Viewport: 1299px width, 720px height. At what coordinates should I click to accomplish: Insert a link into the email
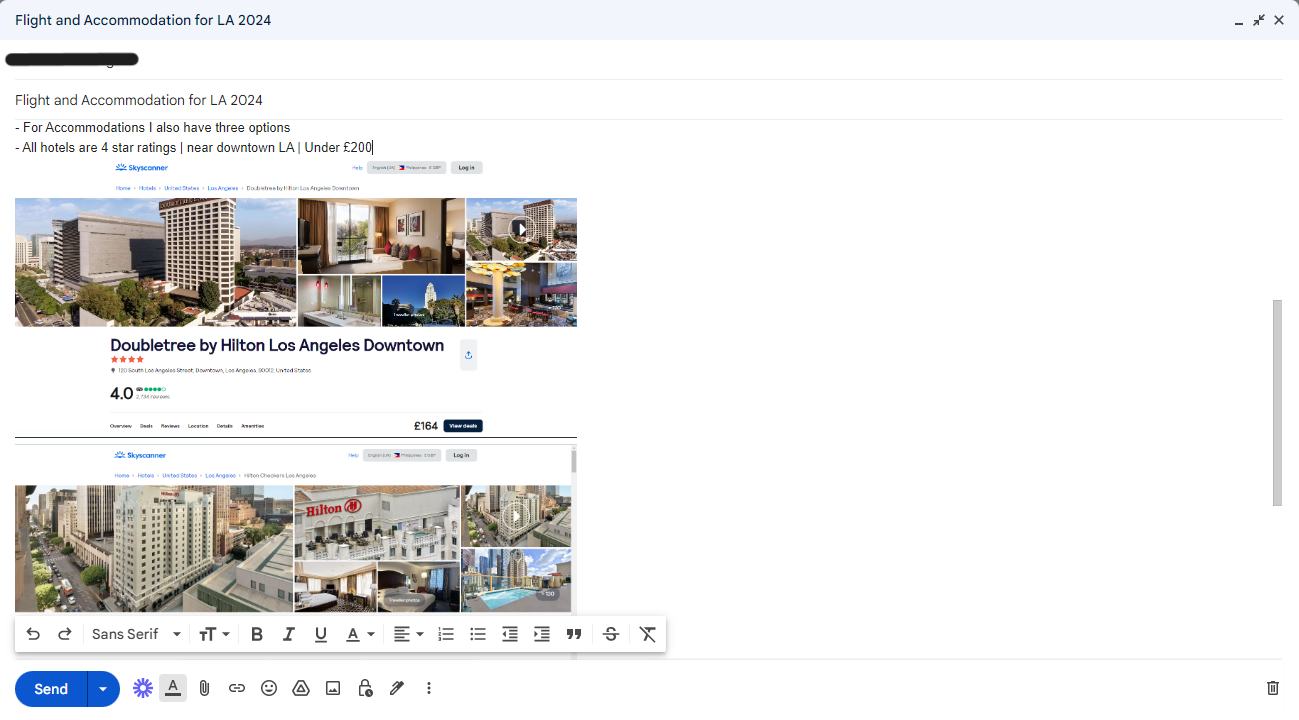coord(237,688)
